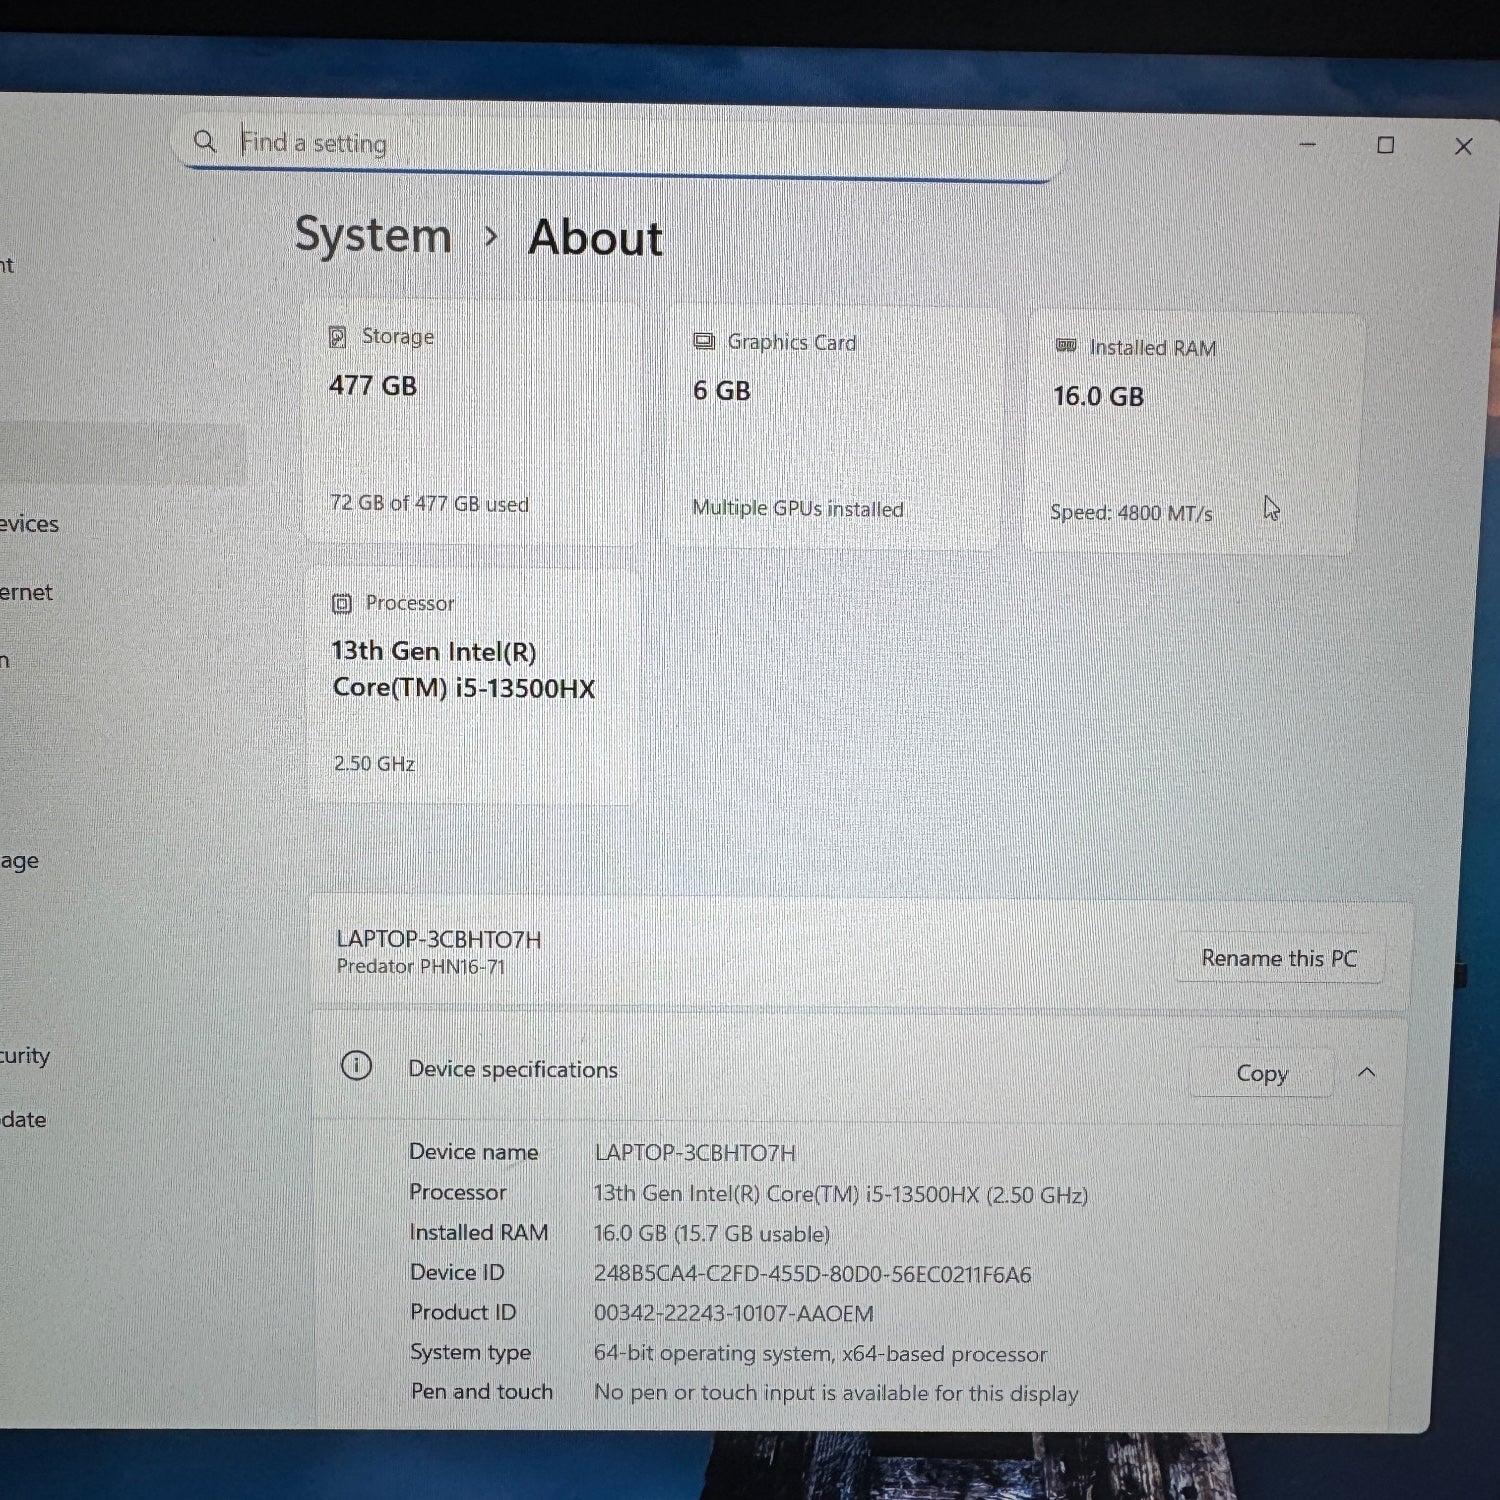This screenshot has width=1500, height=1500.
Task: Maximize the Settings window
Action: pyautogui.click(x=1385, y=146)
